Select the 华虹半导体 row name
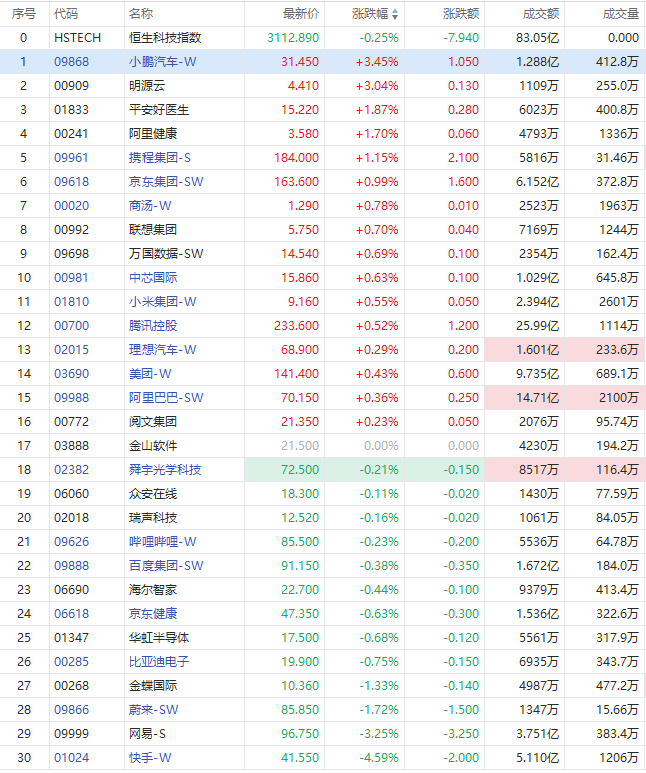 pos(159,638)
